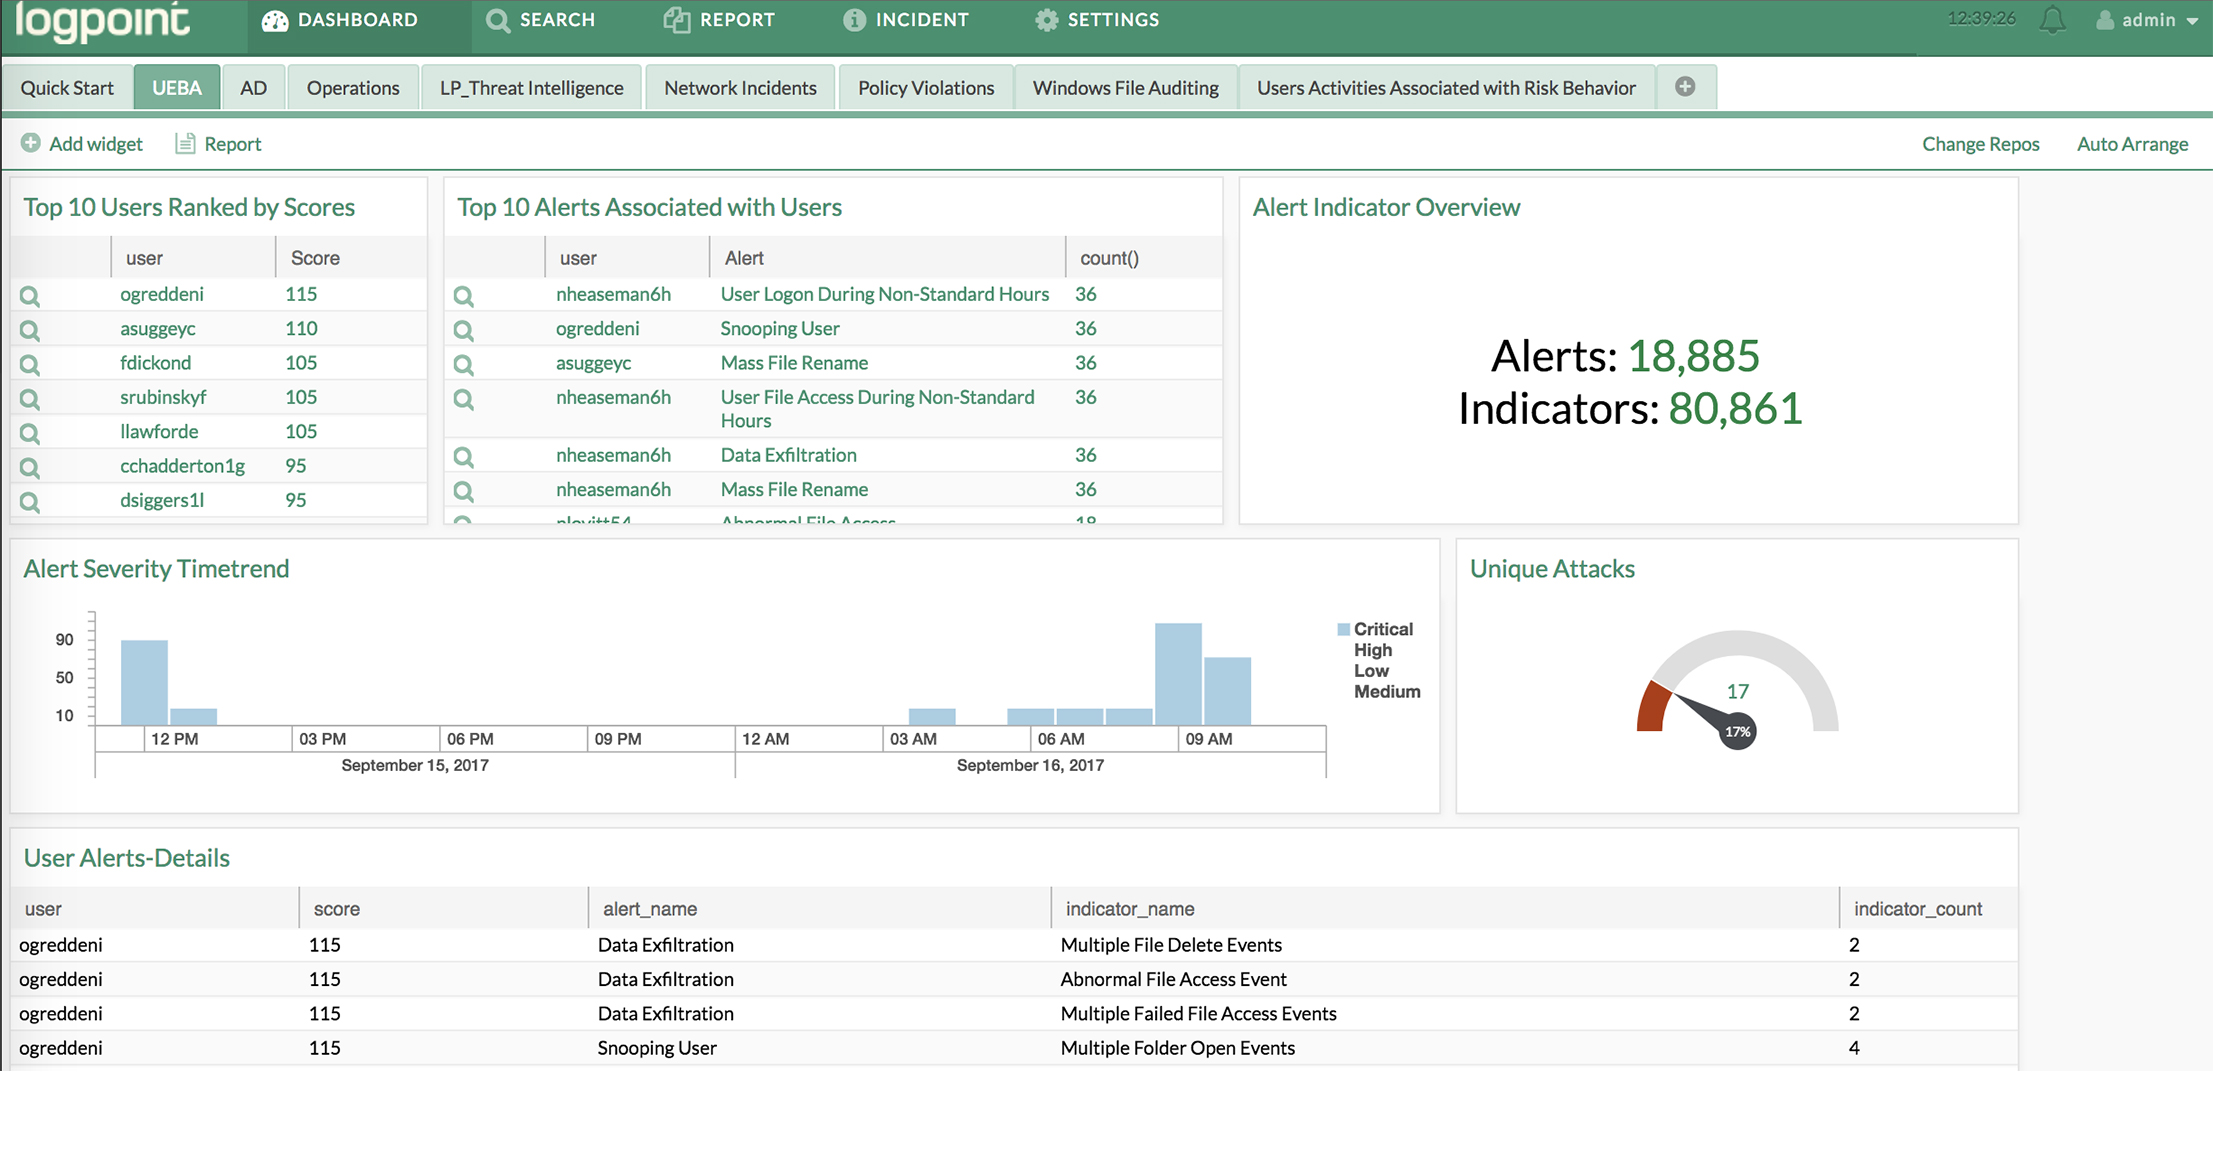Click the plus icon to add dashboard tab
This screenshot has width=2213, height=1167.
1685,87
